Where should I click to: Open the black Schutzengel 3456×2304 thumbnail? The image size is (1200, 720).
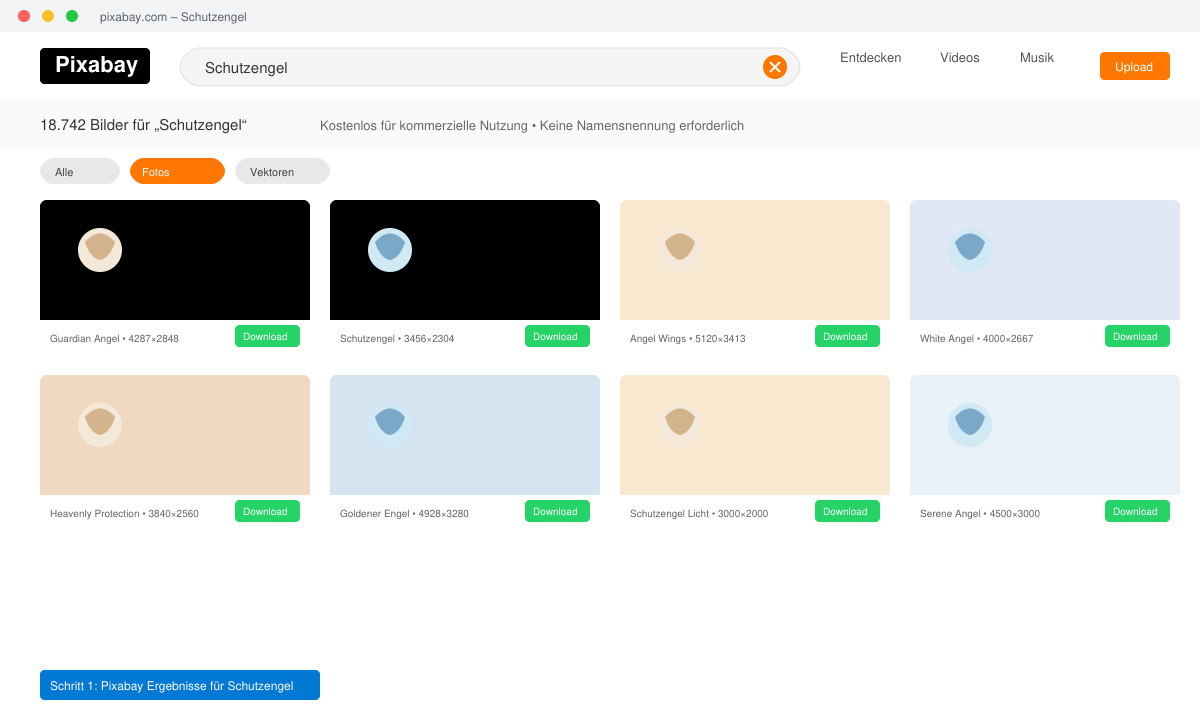point(465,260)
